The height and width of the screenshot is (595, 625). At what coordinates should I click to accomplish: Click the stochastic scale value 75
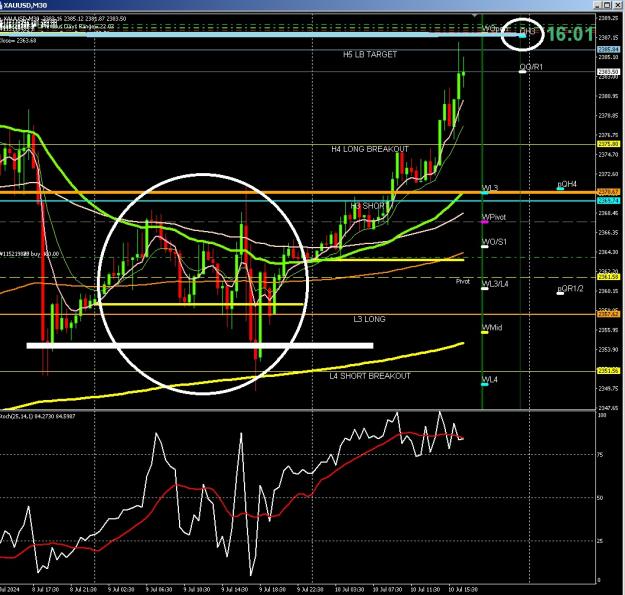[x=601, y=454]
